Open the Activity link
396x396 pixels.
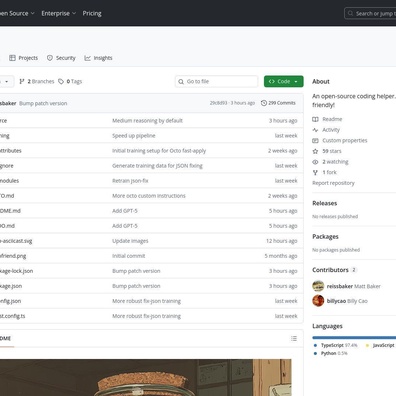[x=331, y=130]
